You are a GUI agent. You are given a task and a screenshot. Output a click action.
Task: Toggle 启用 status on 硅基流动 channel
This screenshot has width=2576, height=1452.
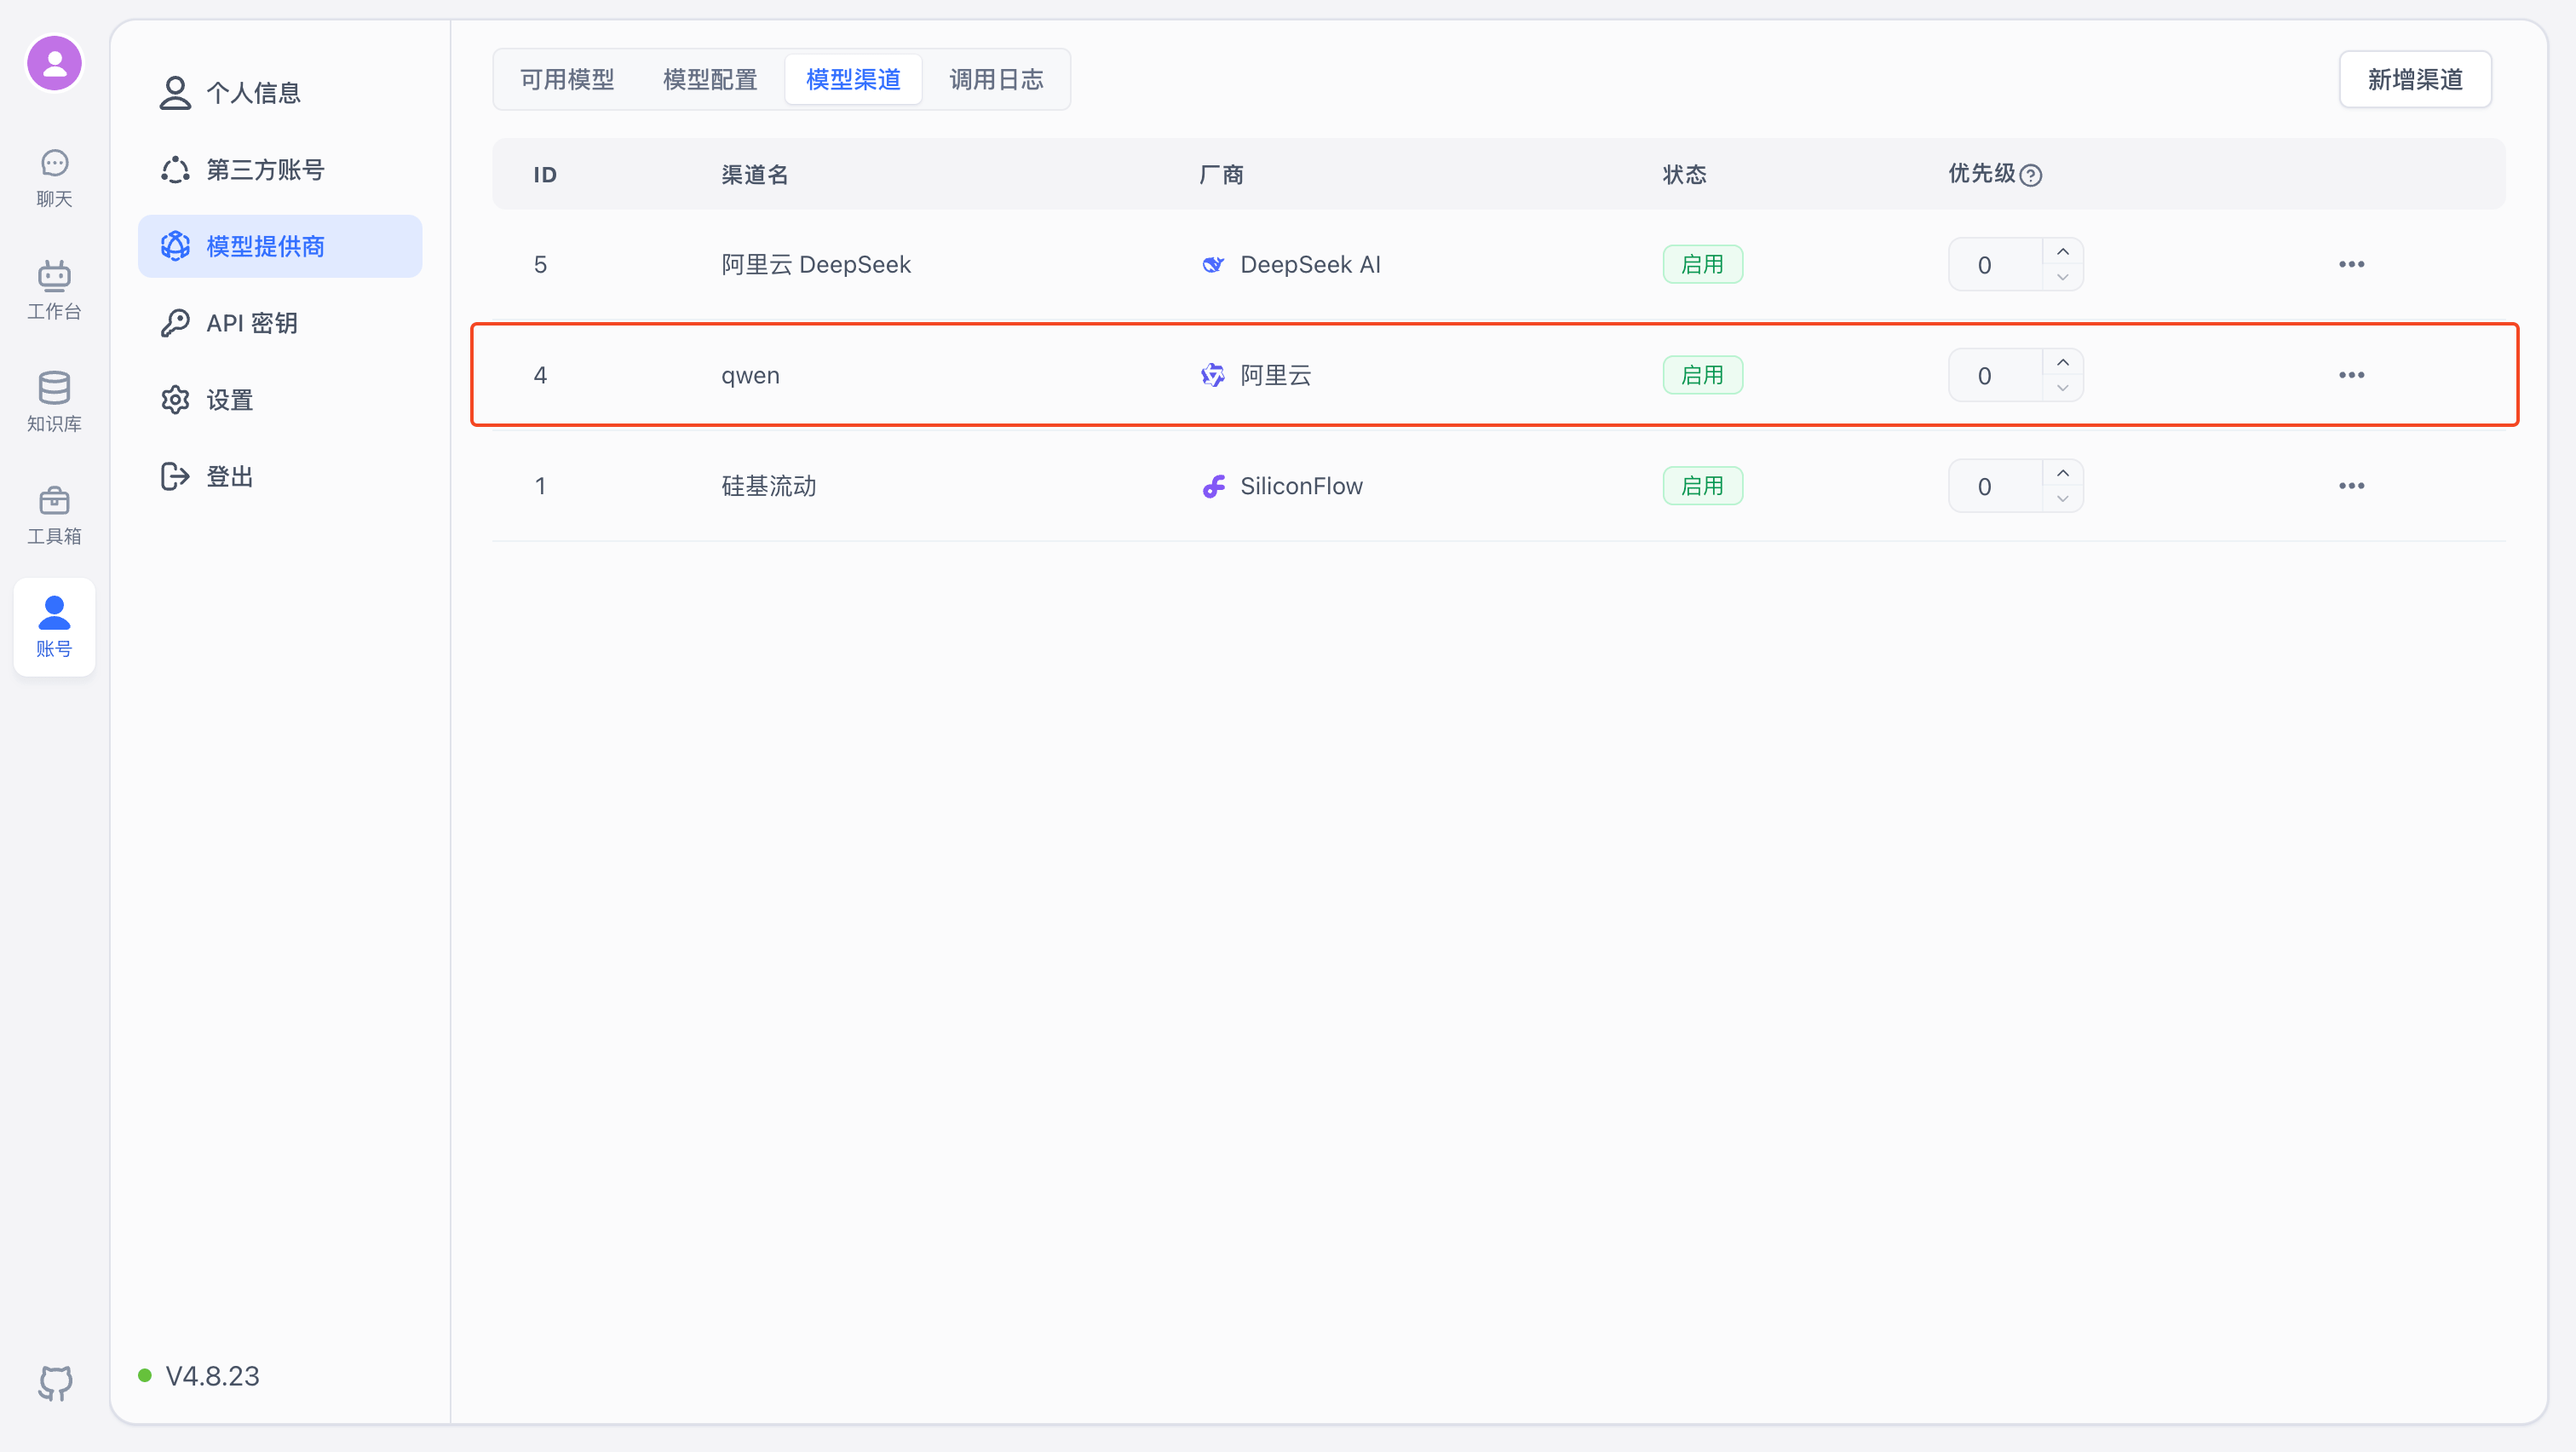click(1702, 485)
